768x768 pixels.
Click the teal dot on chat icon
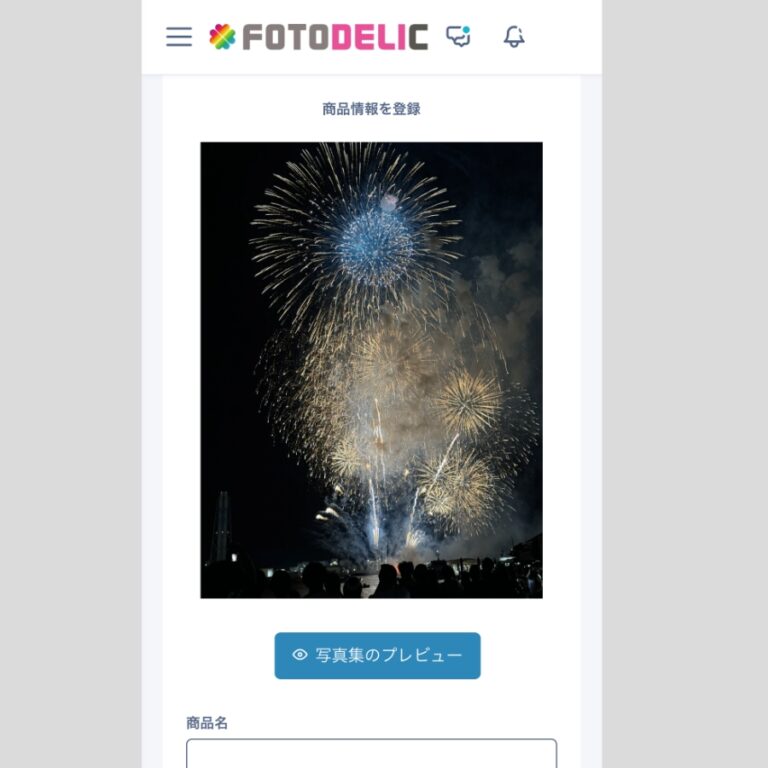466,30
